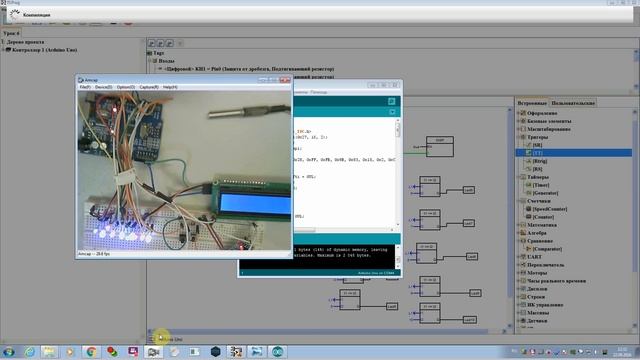
Task: Open the FLProg taskbar icon
Action: click(x=236, y=352)
